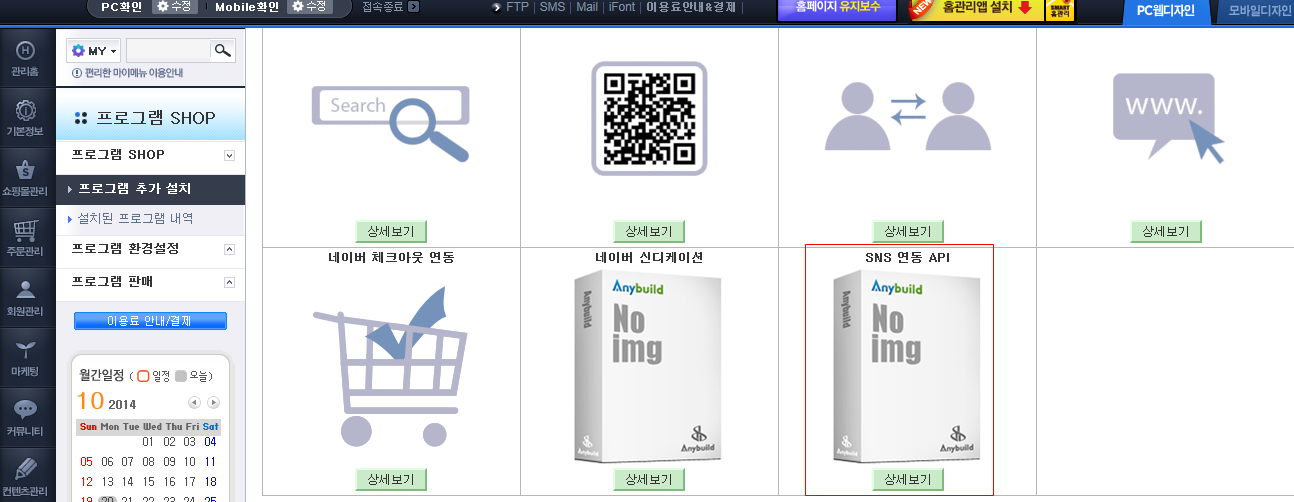Collapse the 프로그램 SHOP section arrow
Image resolution: width=1294 pixels, height=502 pixels.
click(x=229, y=156)
